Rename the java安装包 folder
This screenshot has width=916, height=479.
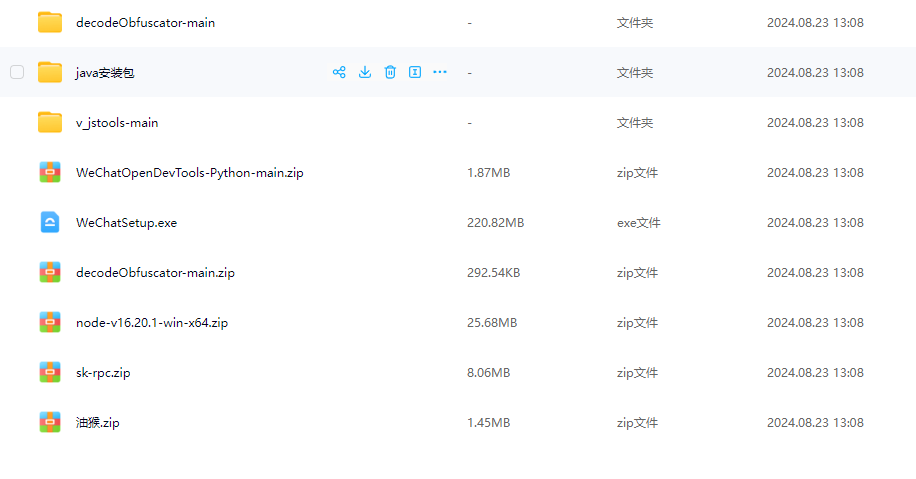coord(415,72)
